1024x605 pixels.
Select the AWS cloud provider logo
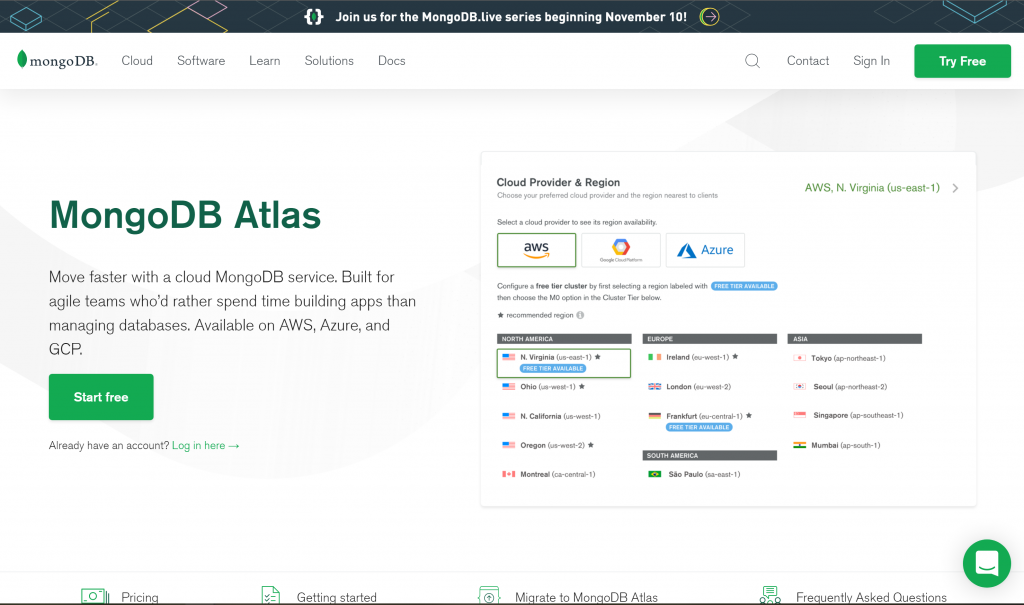click(x=536, y=250)
